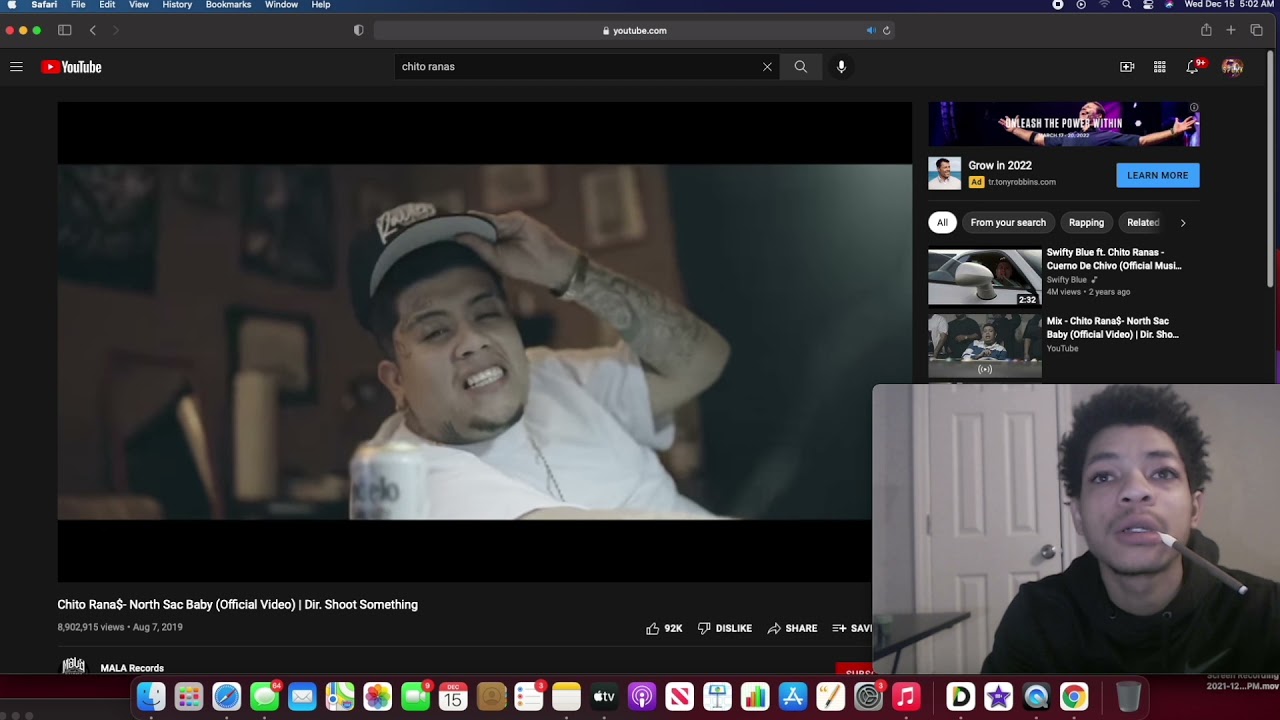Like the video with thumbs up
The height and width of the screenshot is (720, 1280).
tap(664, 628)
